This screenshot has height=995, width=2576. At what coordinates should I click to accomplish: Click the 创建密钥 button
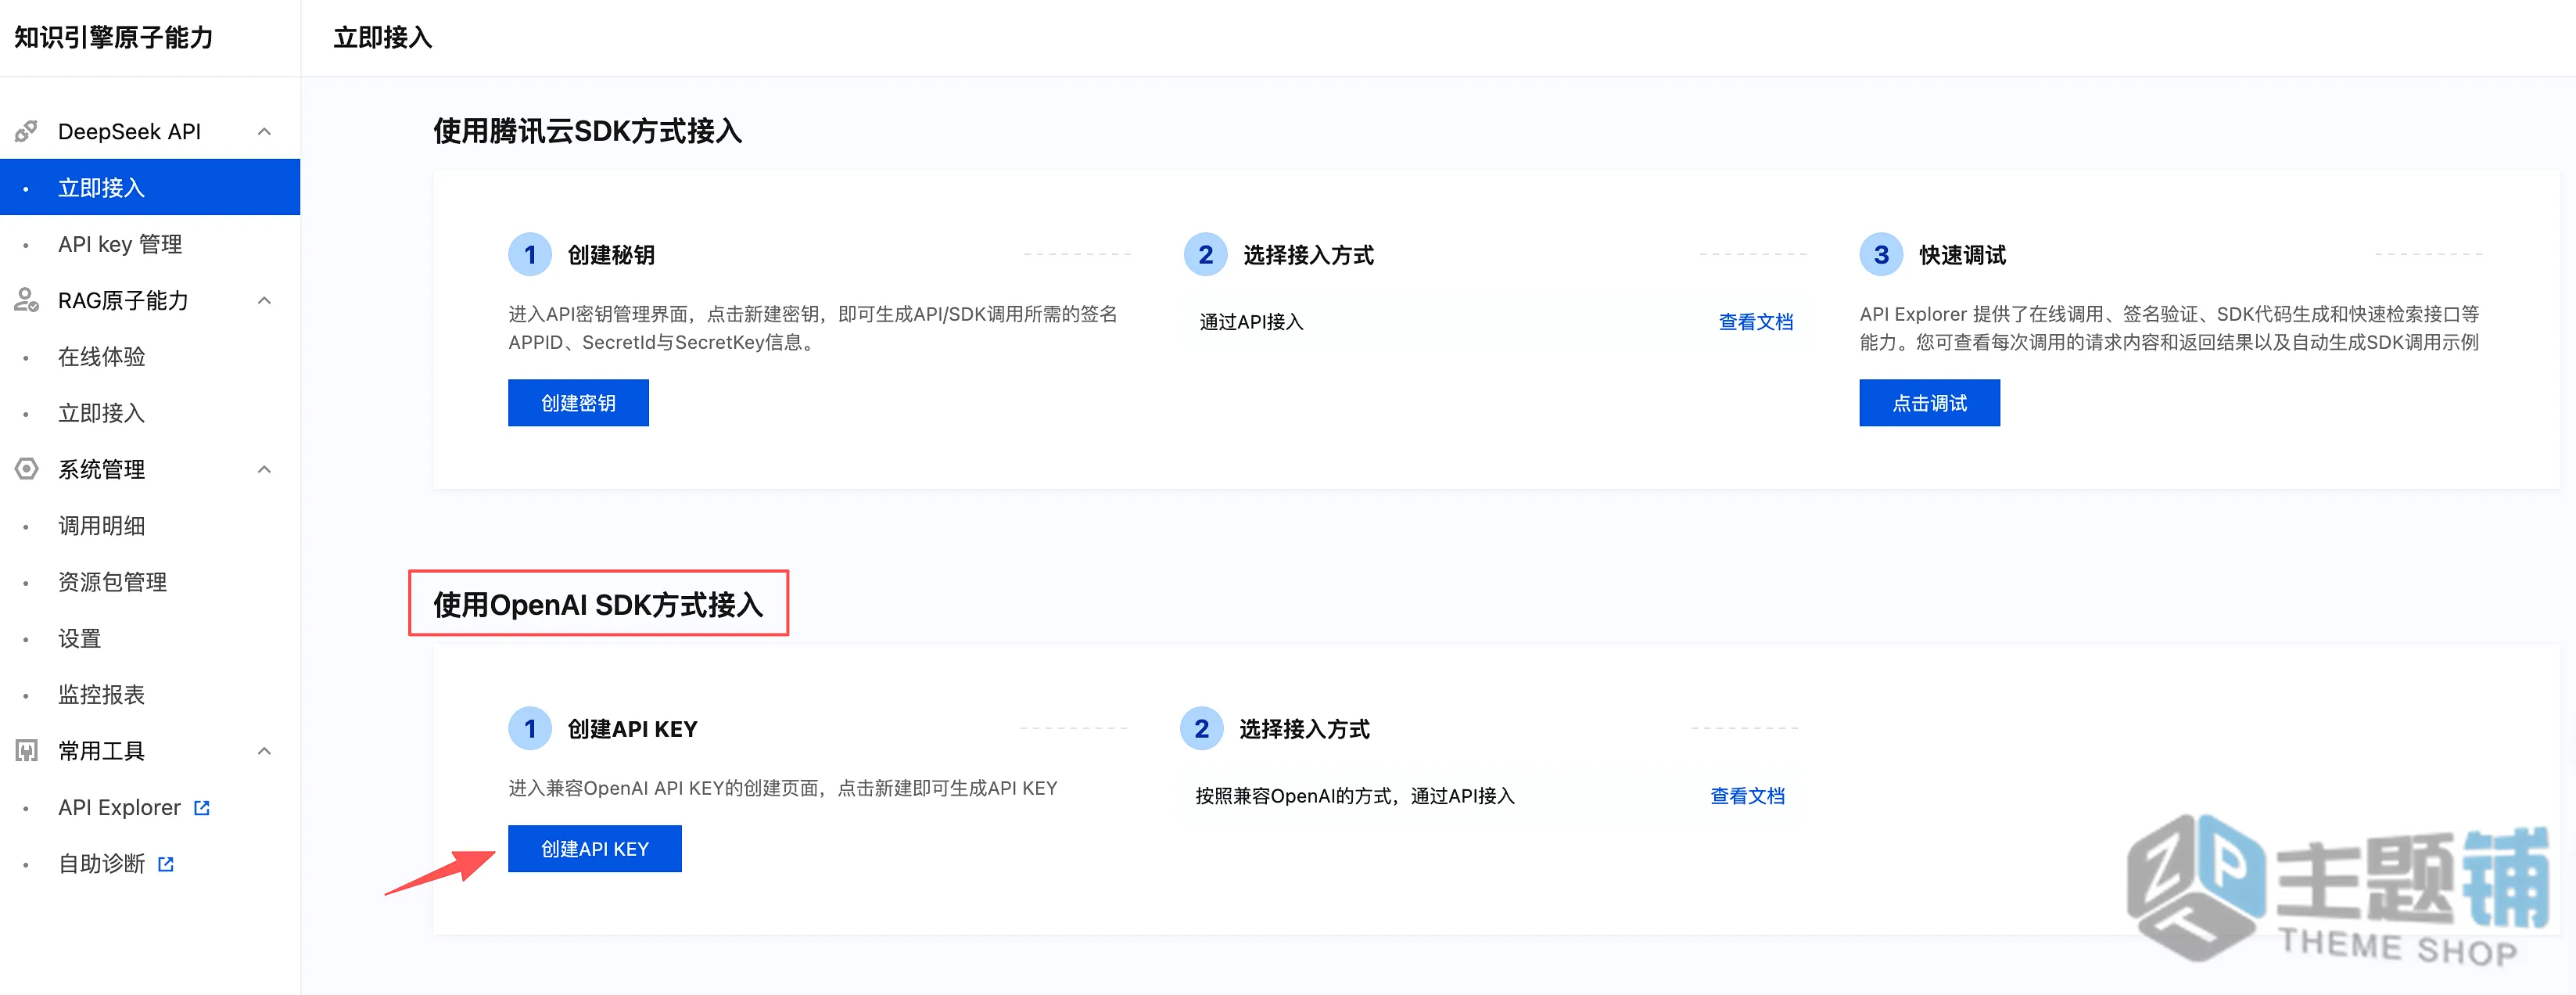pyautogui.click(x=578, y=403)
